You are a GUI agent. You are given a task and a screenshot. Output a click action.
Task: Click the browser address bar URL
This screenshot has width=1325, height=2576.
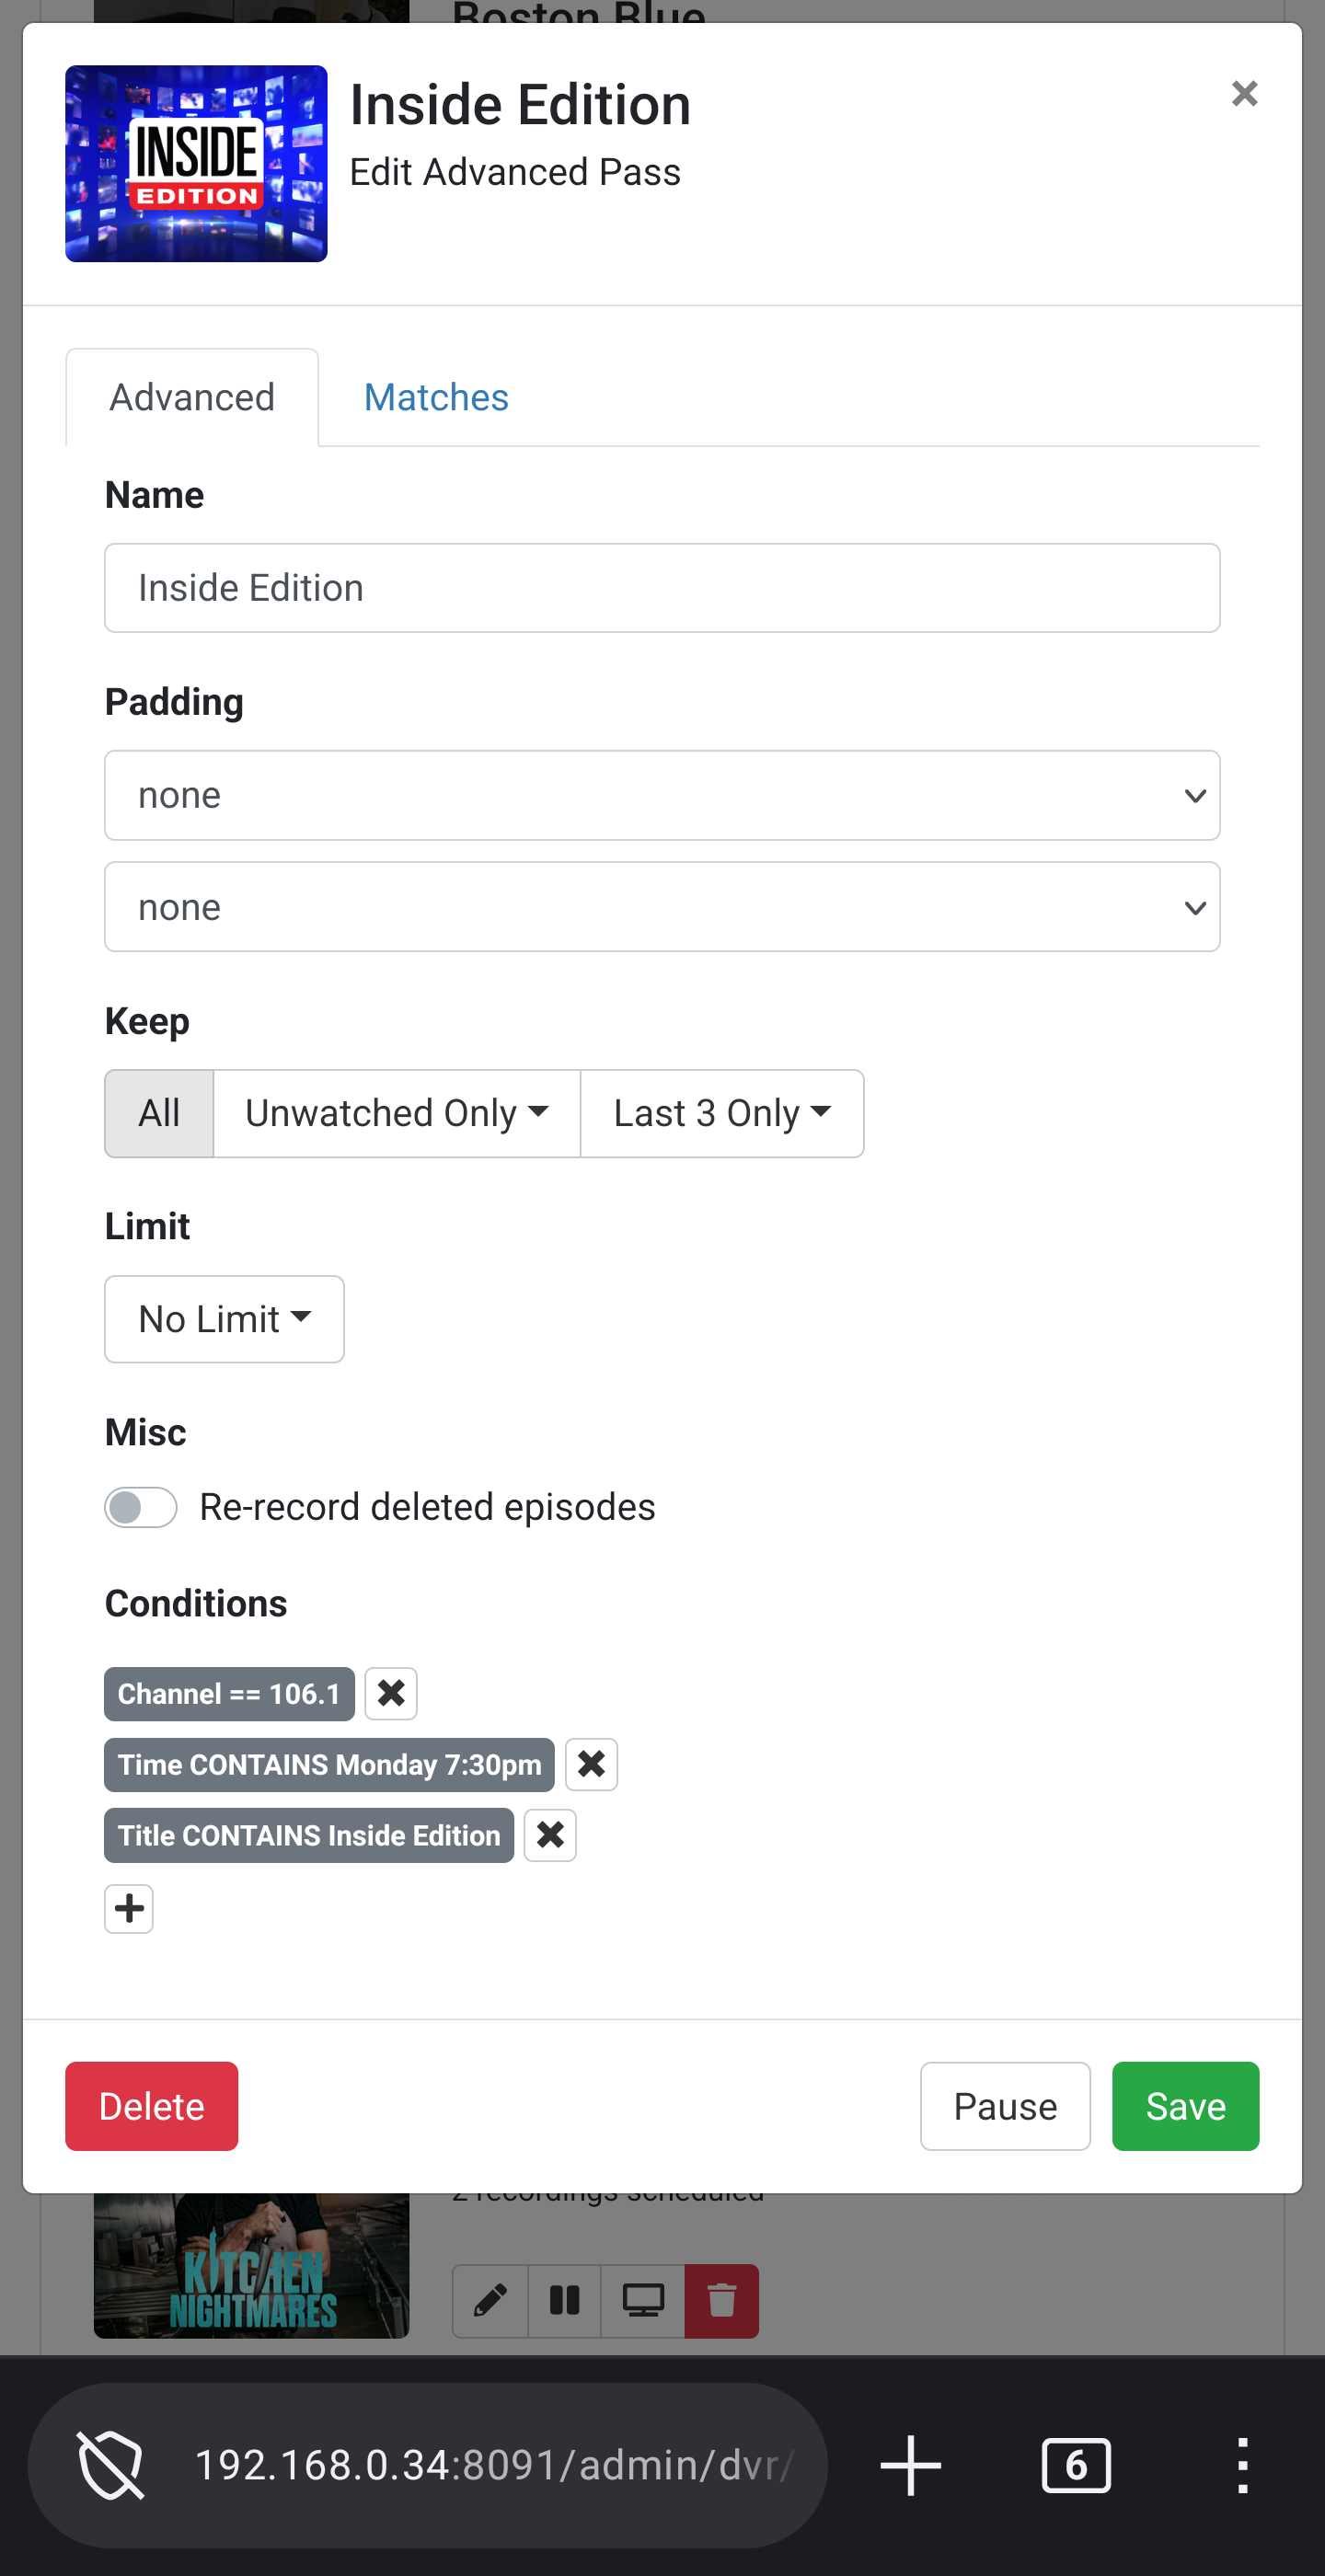[494, 2465]
